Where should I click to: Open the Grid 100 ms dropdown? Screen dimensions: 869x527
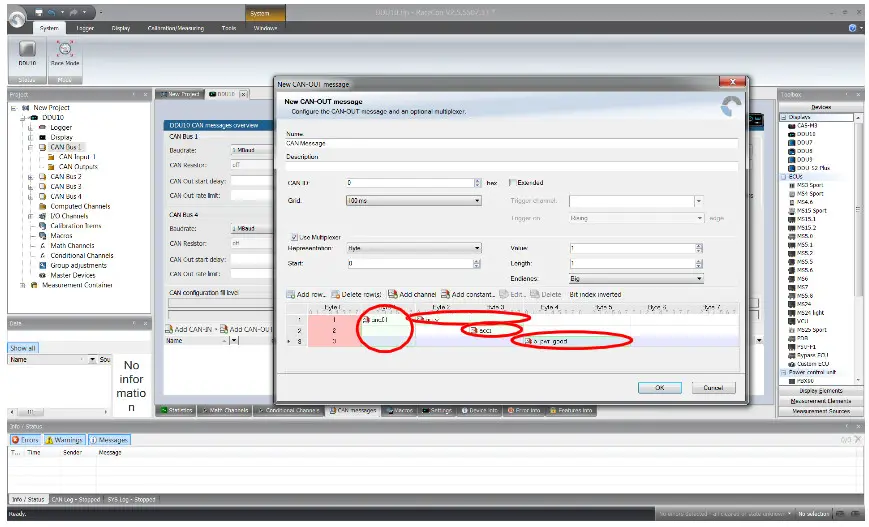coord(413,201)
